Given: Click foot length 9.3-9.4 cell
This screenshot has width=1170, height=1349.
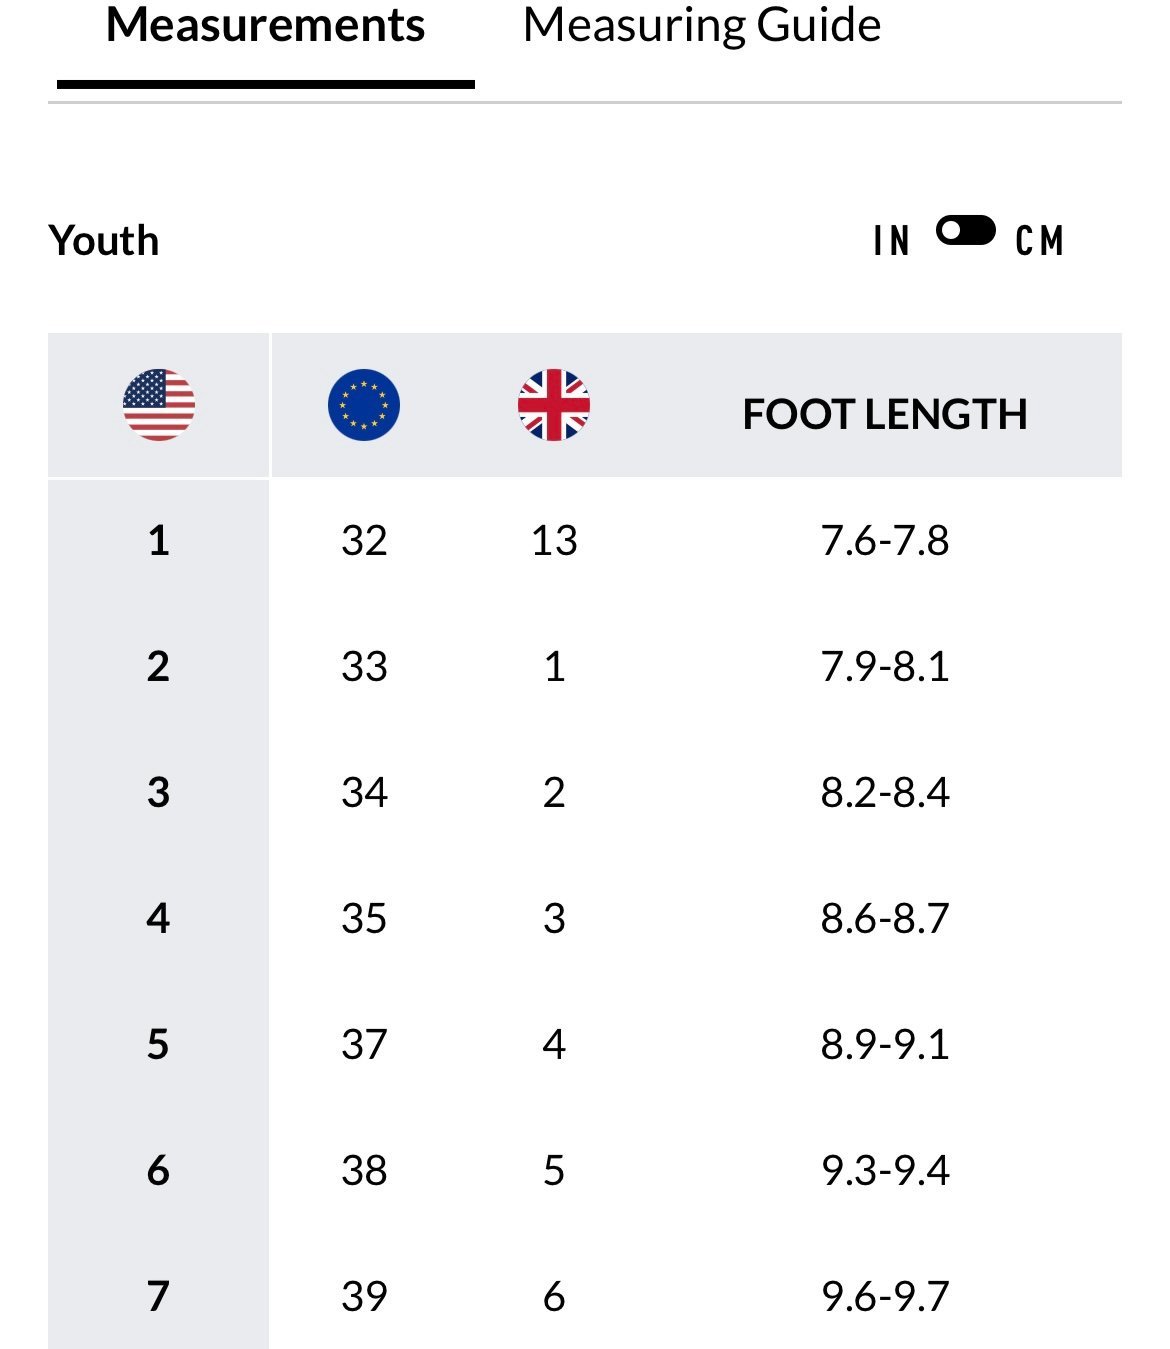Looking at the screenshot, I should 885,1171.
